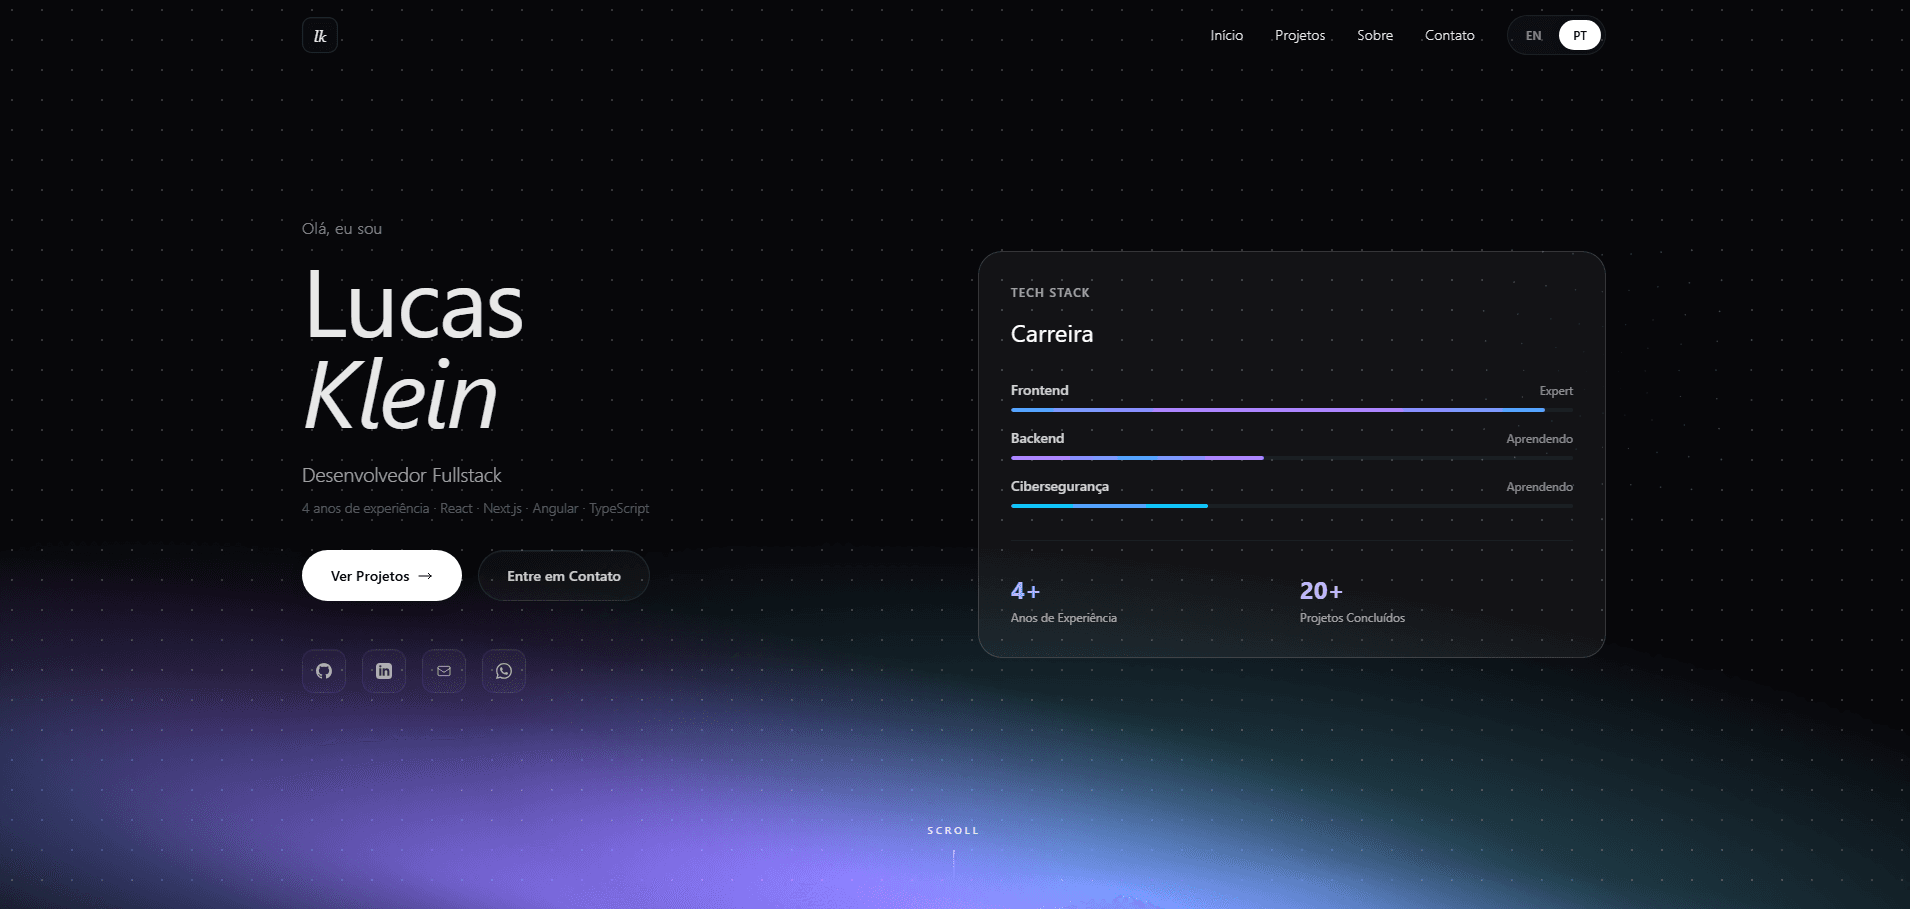Viewport: 1910px width, 909px height.
Task: Click the Lucas Klein name heading
Action: pos(414,350)
